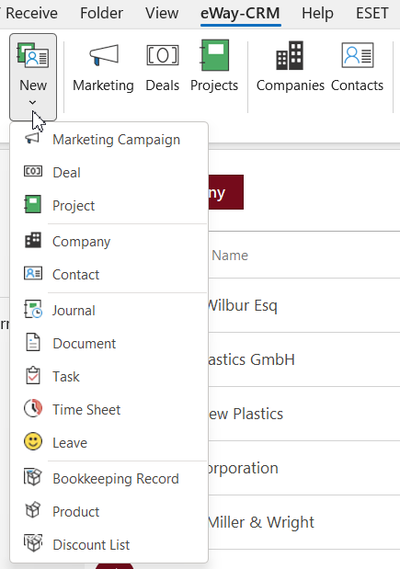Image resolution: width=400 pixels, height=569 pixels.
Task: Switch to the eWay-CRM ribbon tab
Action: [x=240, y=13]
